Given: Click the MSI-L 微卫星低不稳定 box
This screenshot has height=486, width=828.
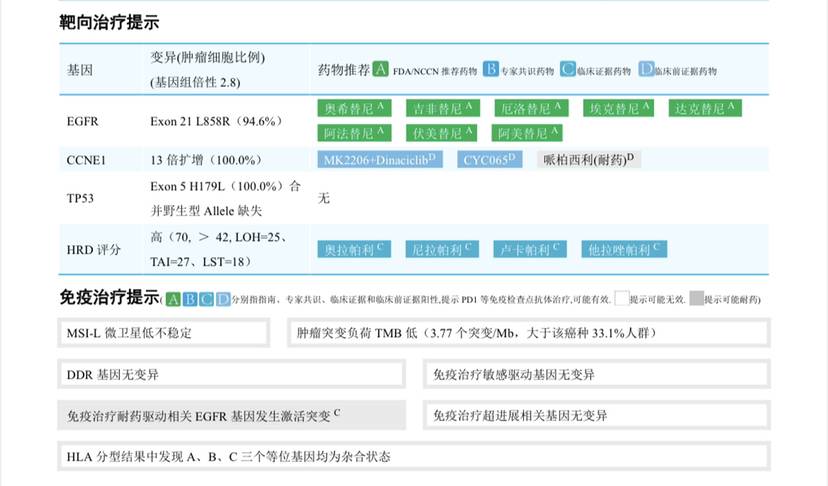Looking at the screenshot, I should 163,332.
